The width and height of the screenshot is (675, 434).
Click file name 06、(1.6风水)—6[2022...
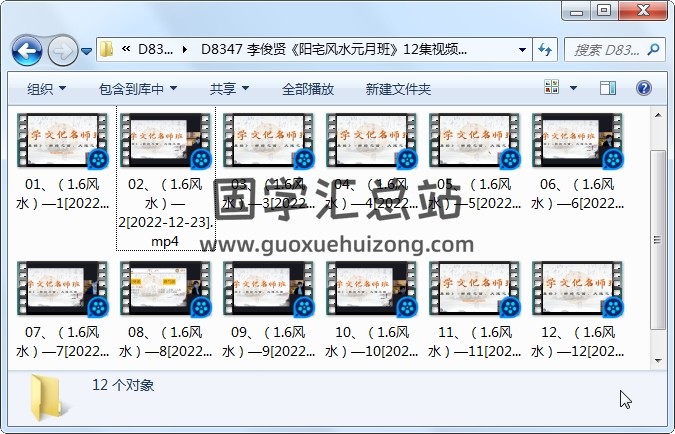(x=577, y=193)
